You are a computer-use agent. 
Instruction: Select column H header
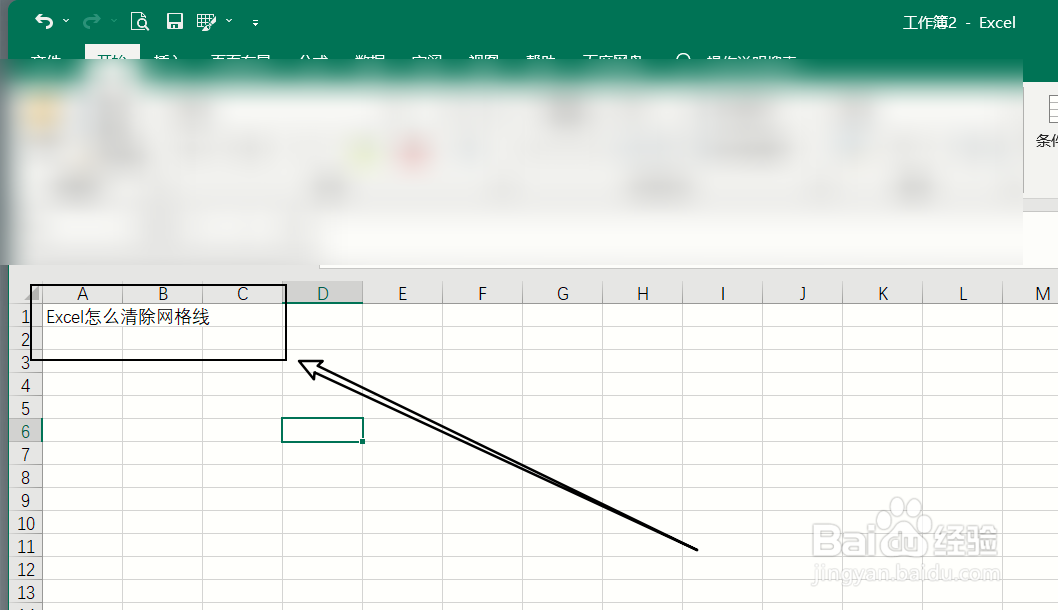point(642,294)
